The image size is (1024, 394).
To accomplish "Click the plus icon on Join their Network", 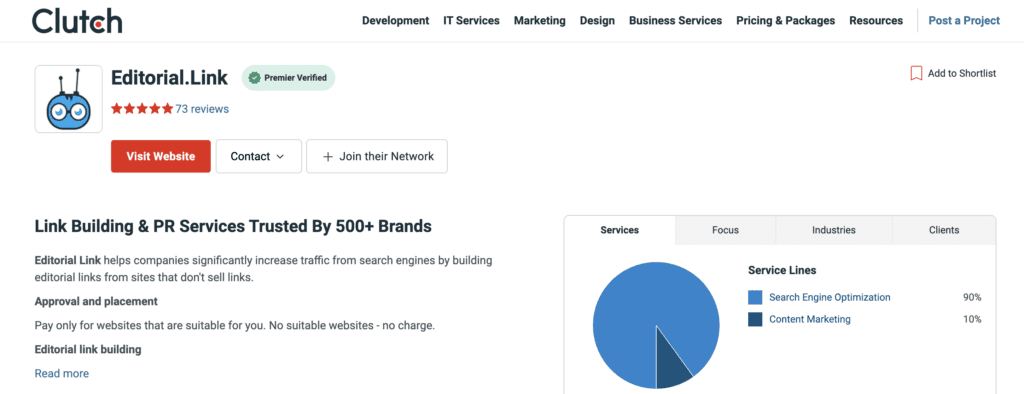I will (x=328, y=157).
